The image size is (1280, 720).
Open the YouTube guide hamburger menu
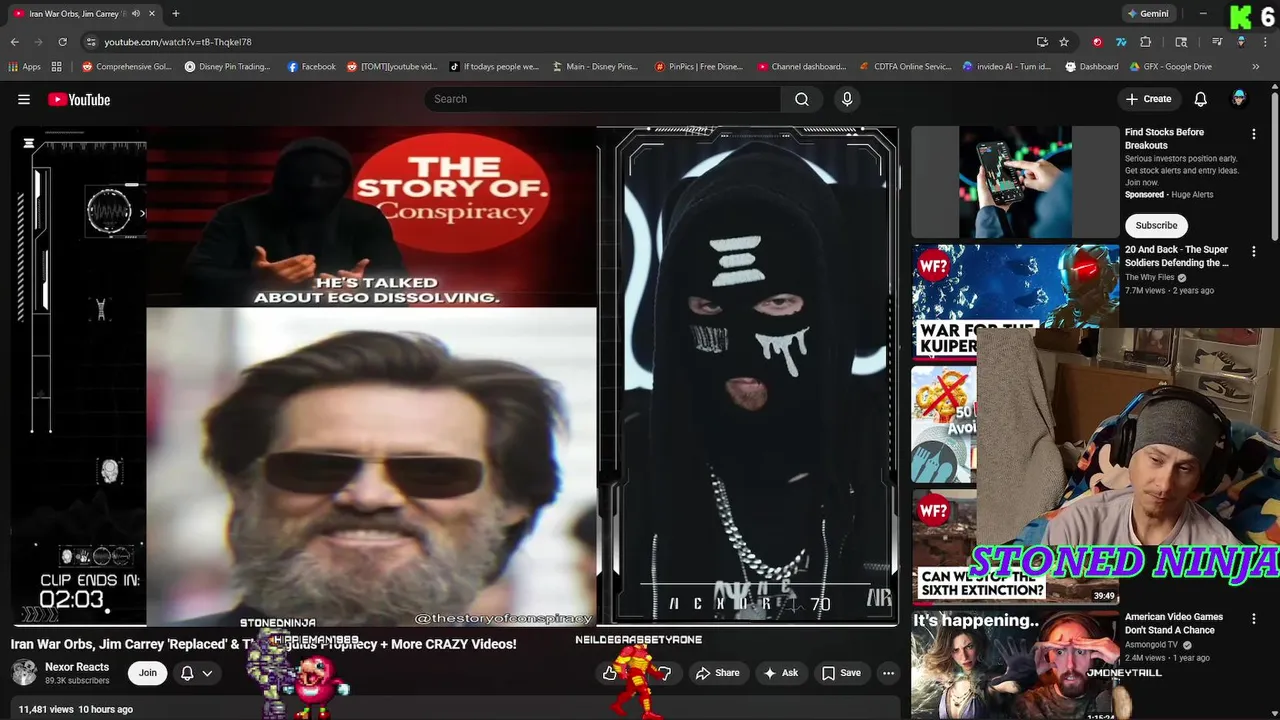pyautogui.click(x=24, y=99)
